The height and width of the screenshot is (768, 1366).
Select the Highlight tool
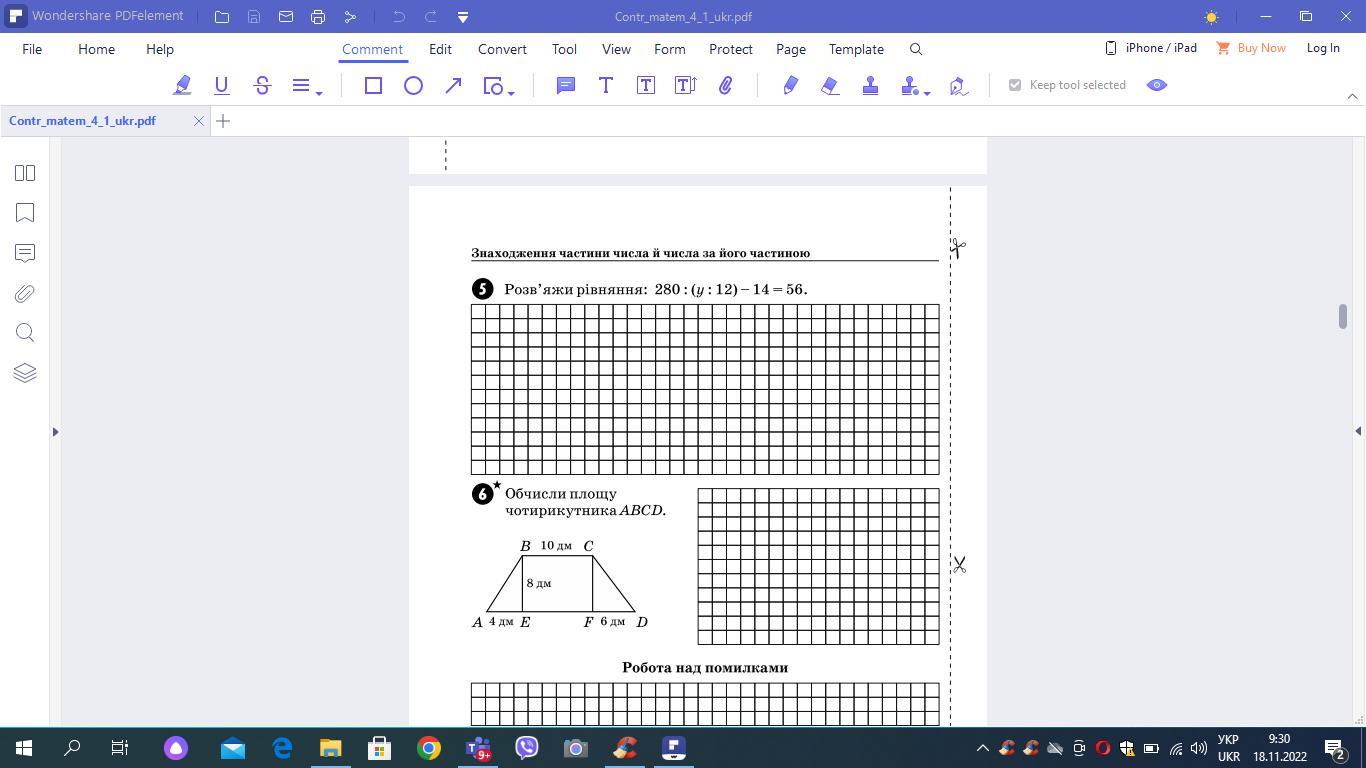pyautogui.click(x=182, y=86)
